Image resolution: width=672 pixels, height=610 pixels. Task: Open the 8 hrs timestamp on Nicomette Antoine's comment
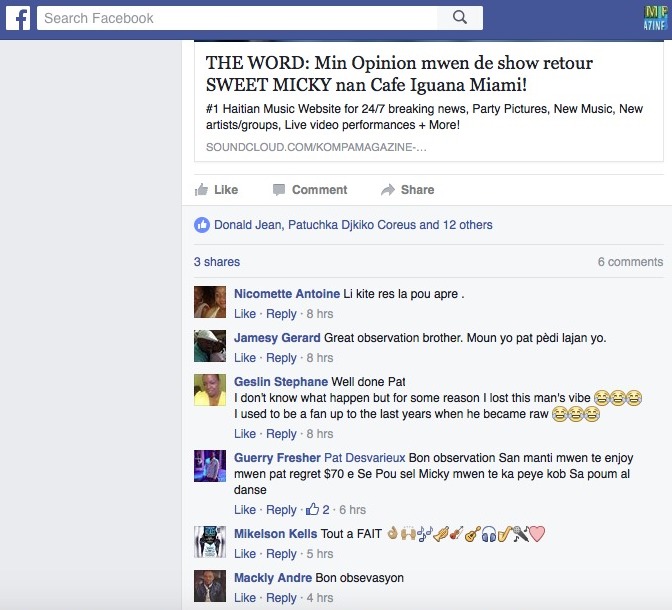(320, 314)
